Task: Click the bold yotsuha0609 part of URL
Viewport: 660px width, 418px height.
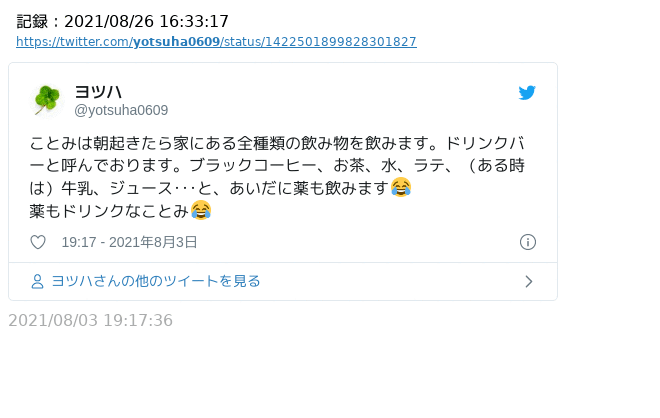Action: pyautogui.click(x=176, y=42)
